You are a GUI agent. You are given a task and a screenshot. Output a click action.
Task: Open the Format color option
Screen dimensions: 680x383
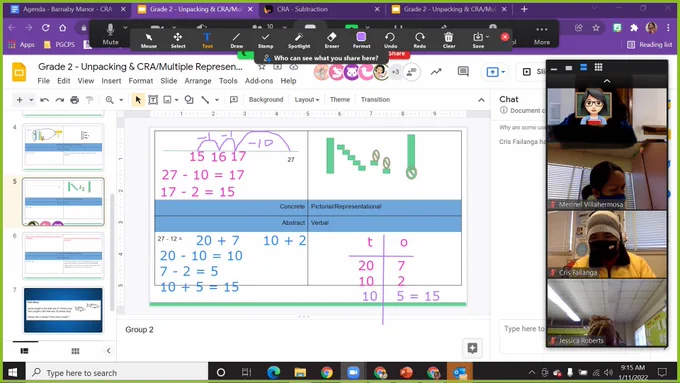[x=361, y=40]
